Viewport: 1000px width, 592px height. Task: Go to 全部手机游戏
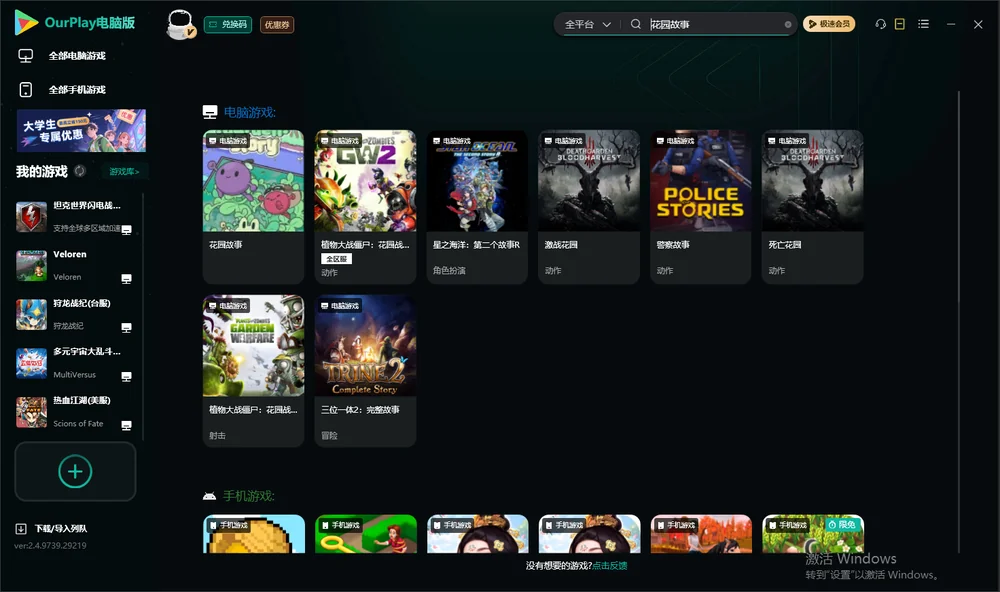click(62, 89)
